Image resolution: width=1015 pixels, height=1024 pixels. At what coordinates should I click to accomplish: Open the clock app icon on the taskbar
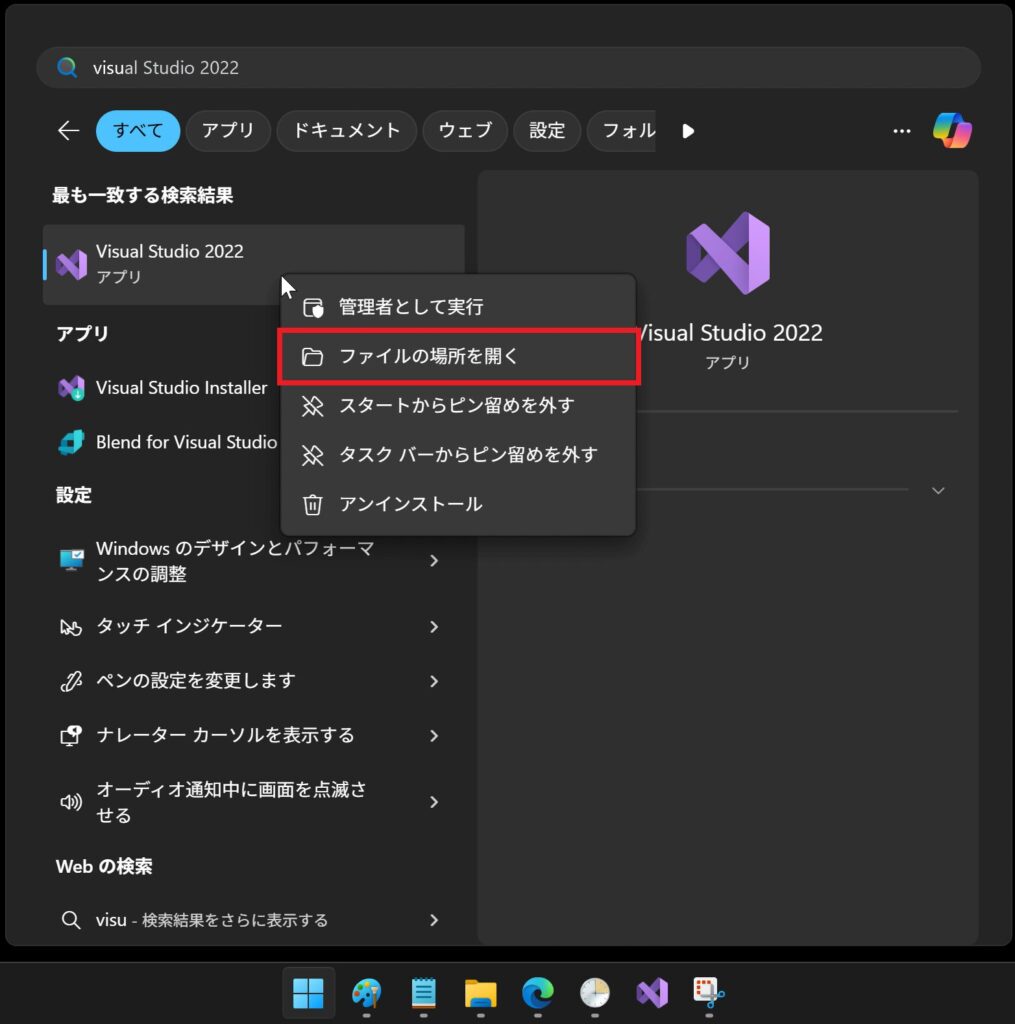point(594,993)
